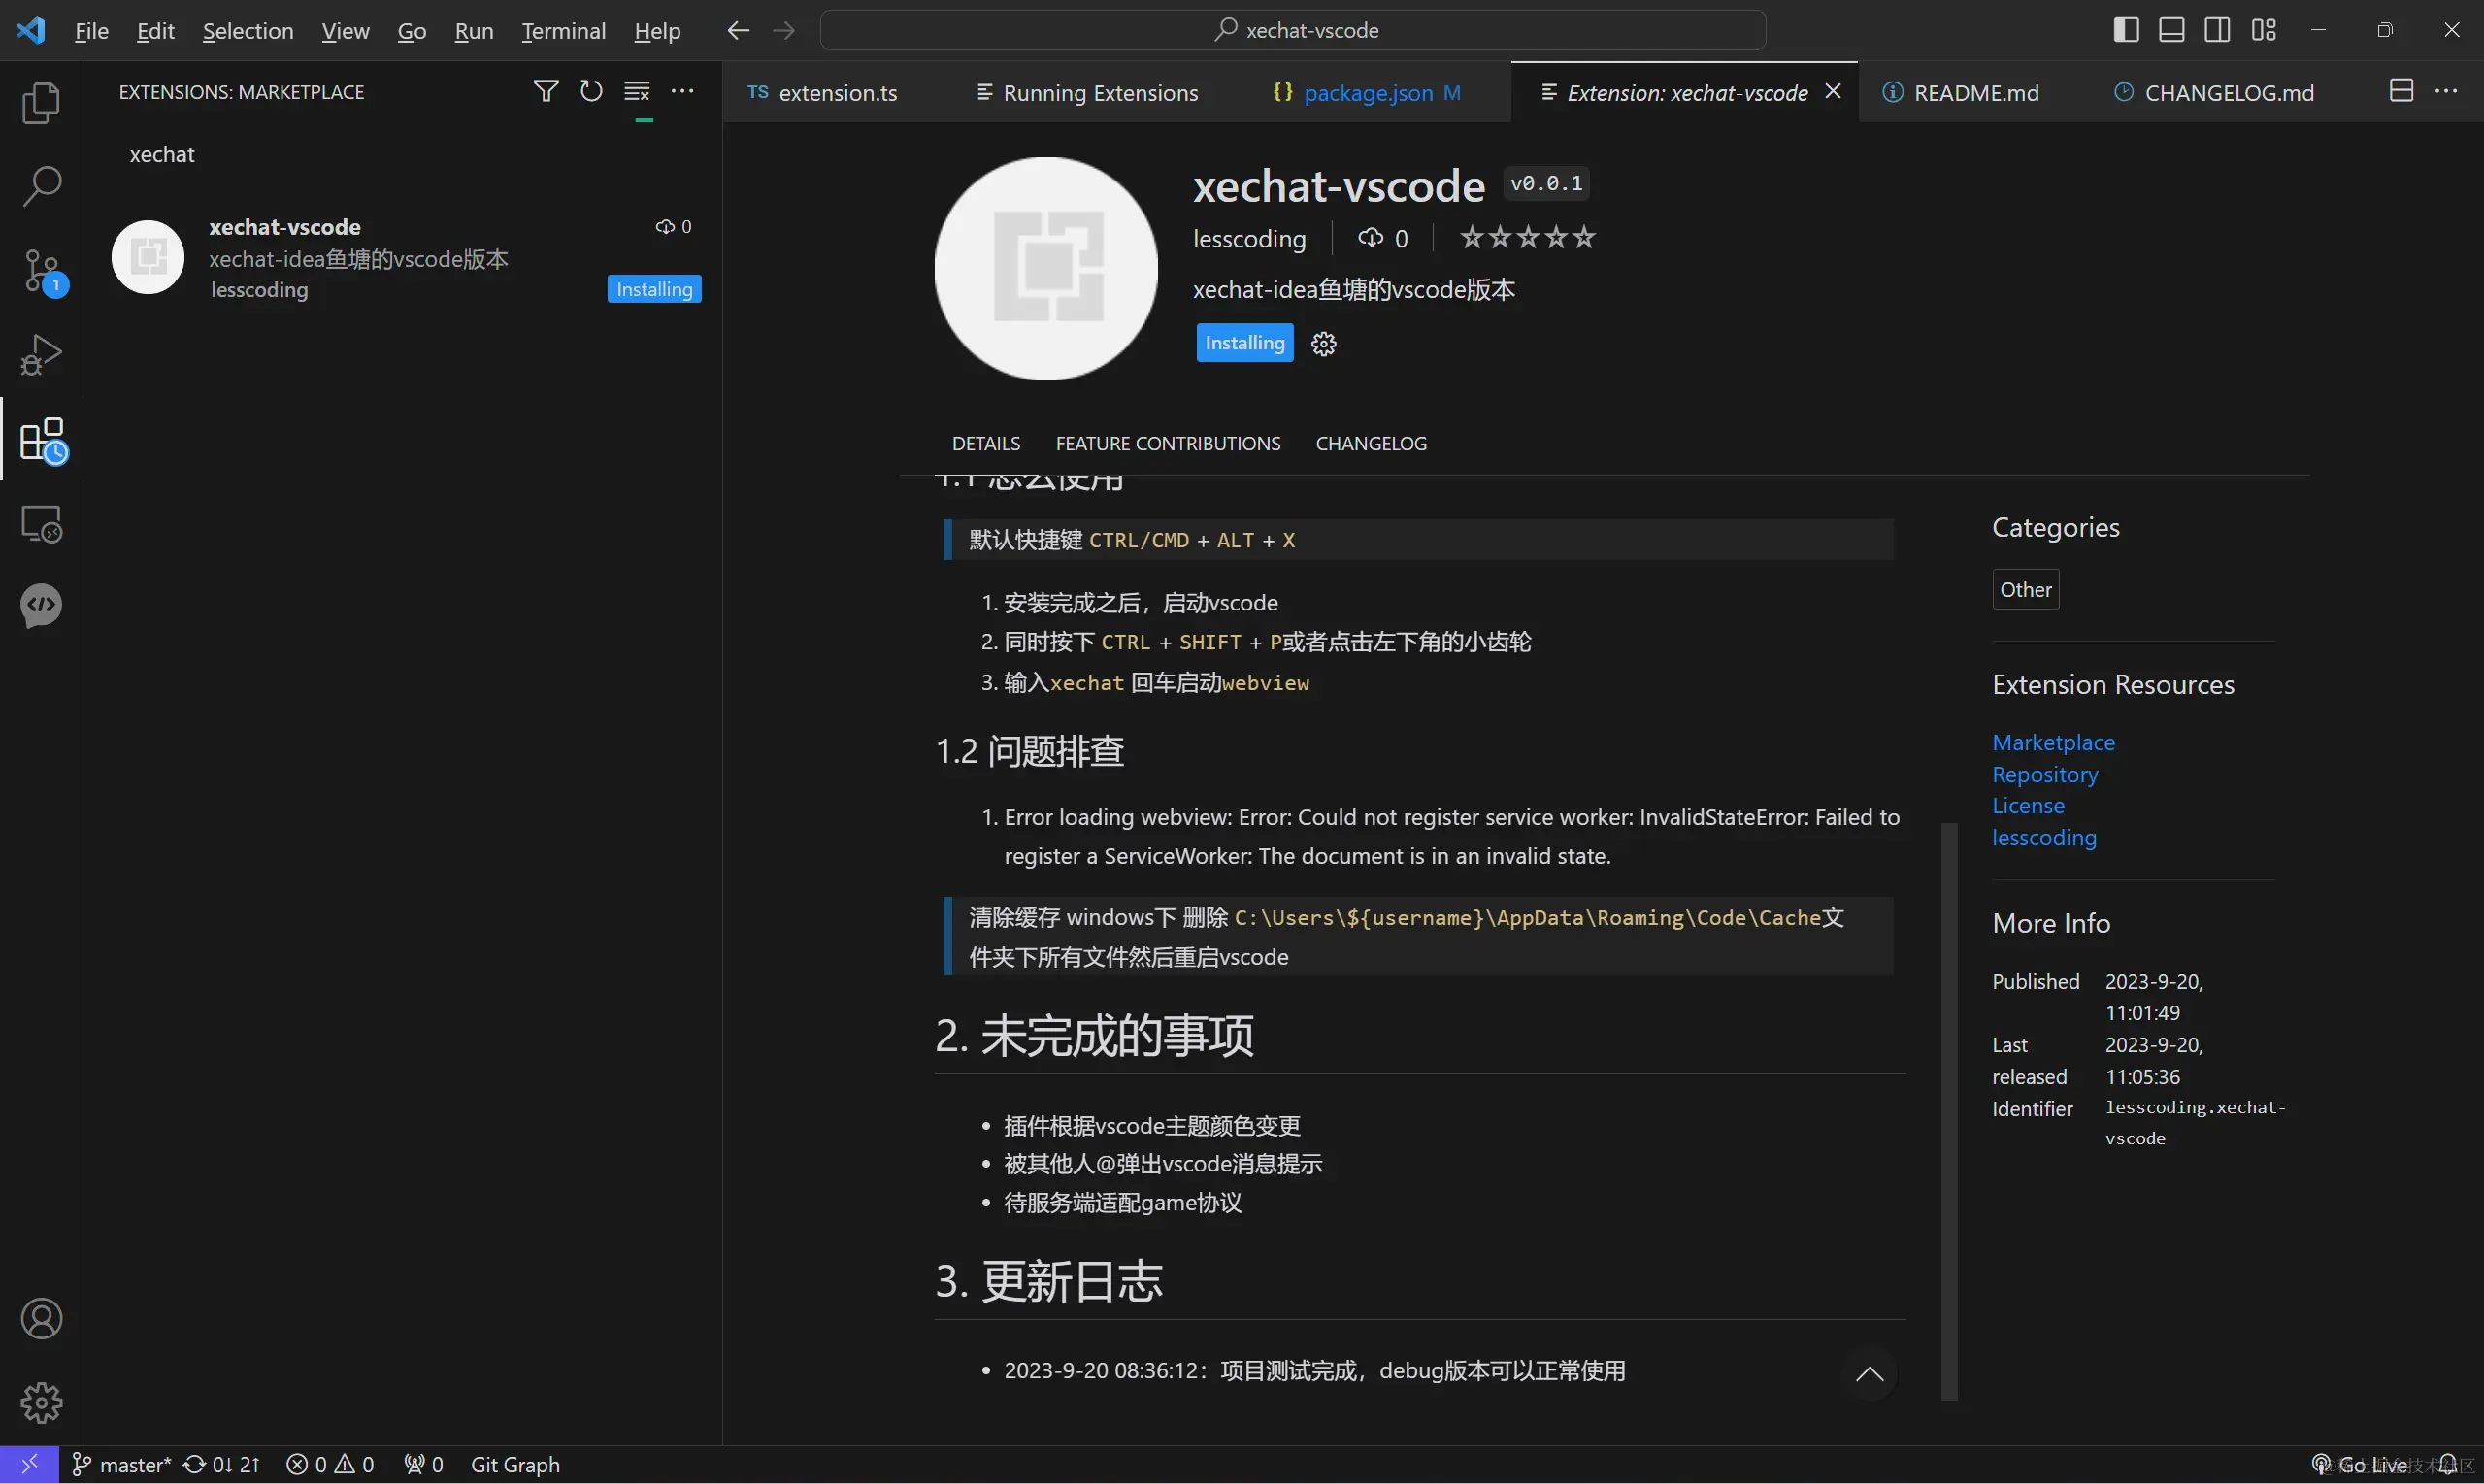Close the Extension: xechat-vscode tab
Screen dimensions: 2484x1484
tap(1833, 91)
